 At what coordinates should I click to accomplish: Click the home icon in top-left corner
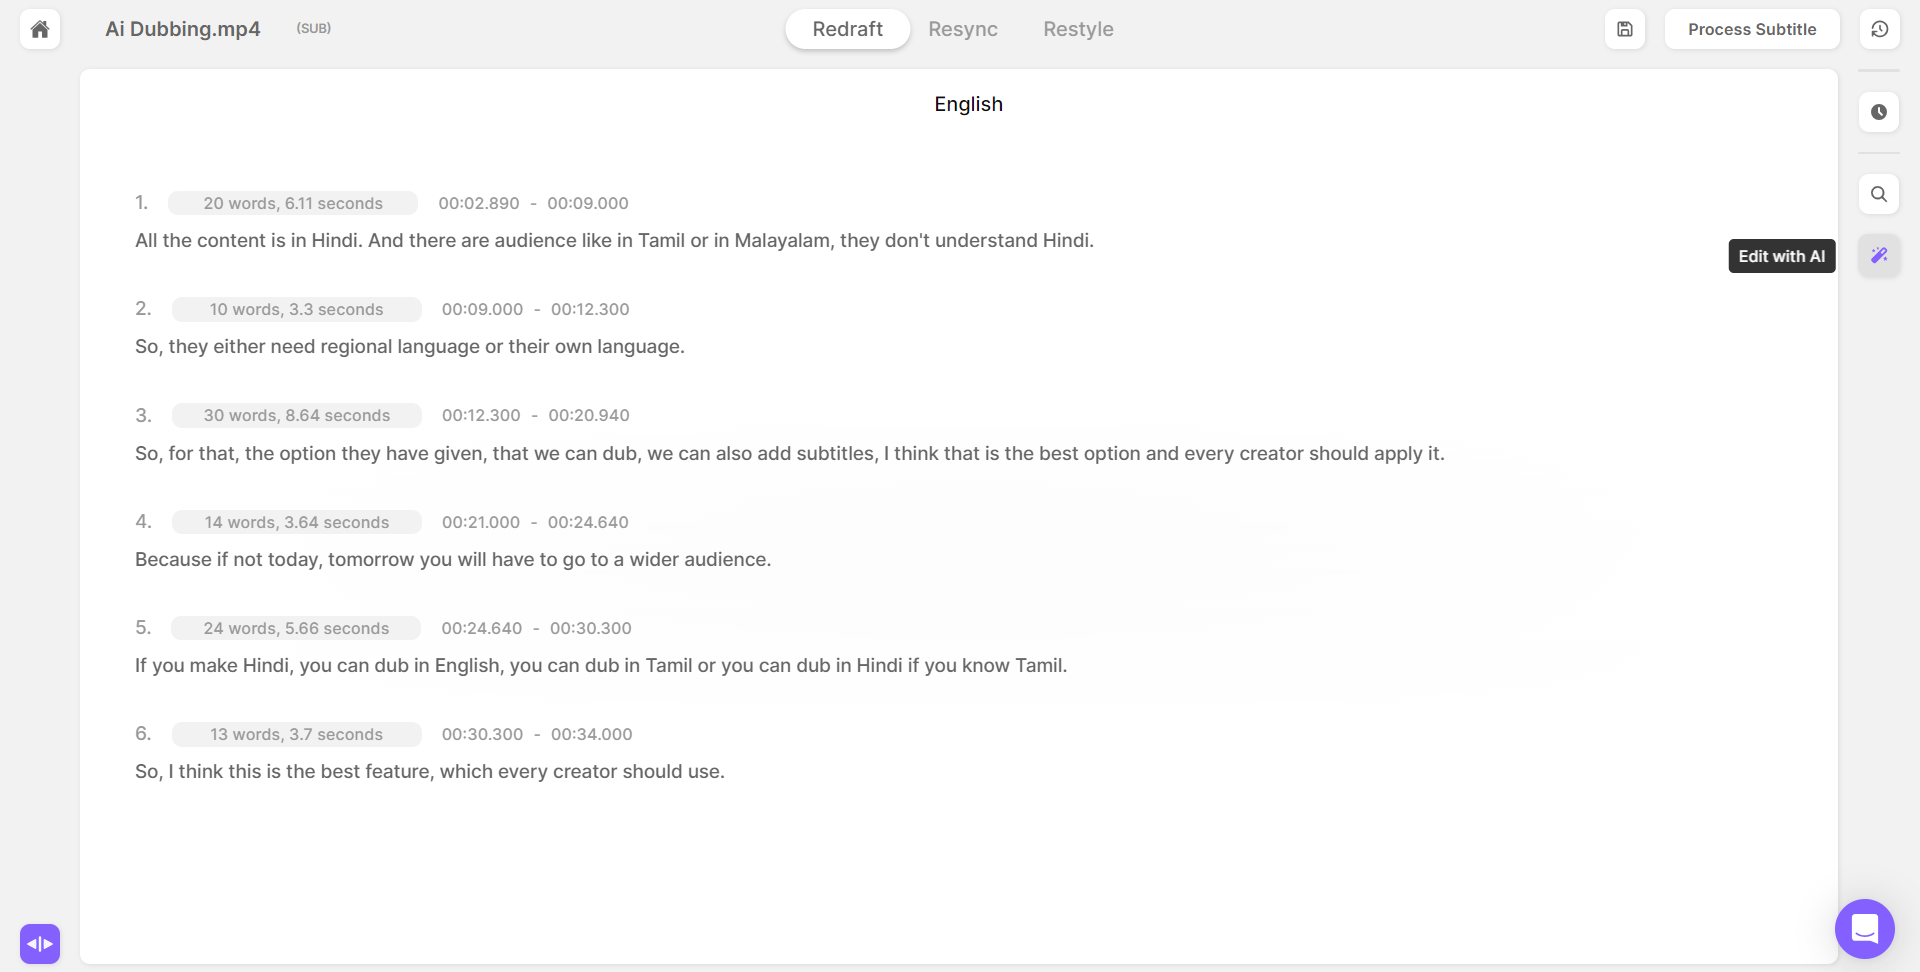[x=39, y=29]
